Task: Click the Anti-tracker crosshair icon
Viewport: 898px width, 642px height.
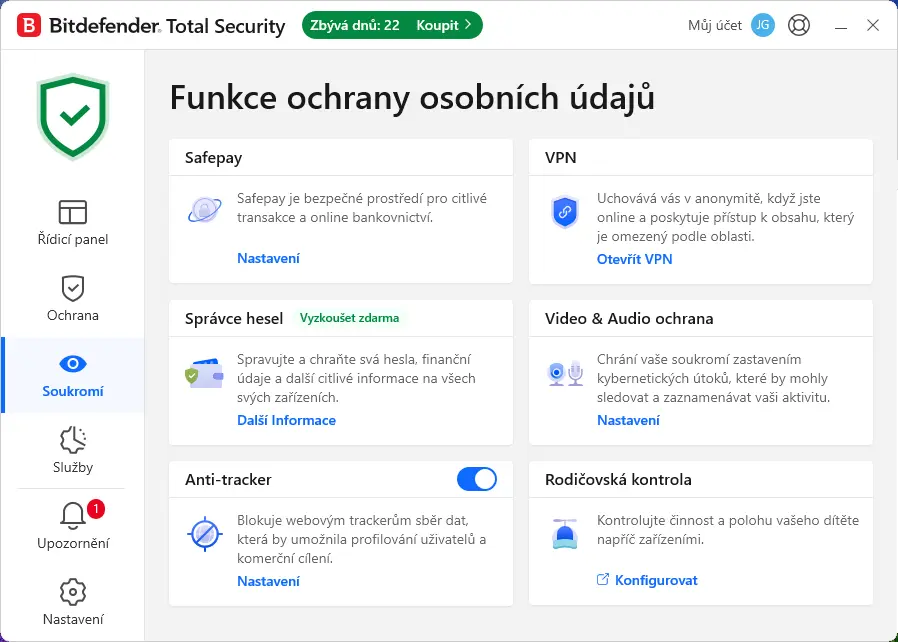Action: click(204, 534)
